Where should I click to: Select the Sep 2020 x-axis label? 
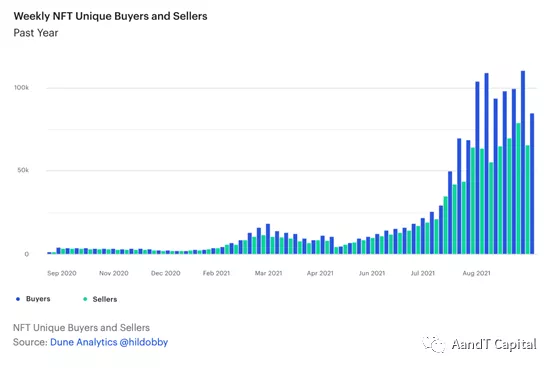tap(62, 273)
